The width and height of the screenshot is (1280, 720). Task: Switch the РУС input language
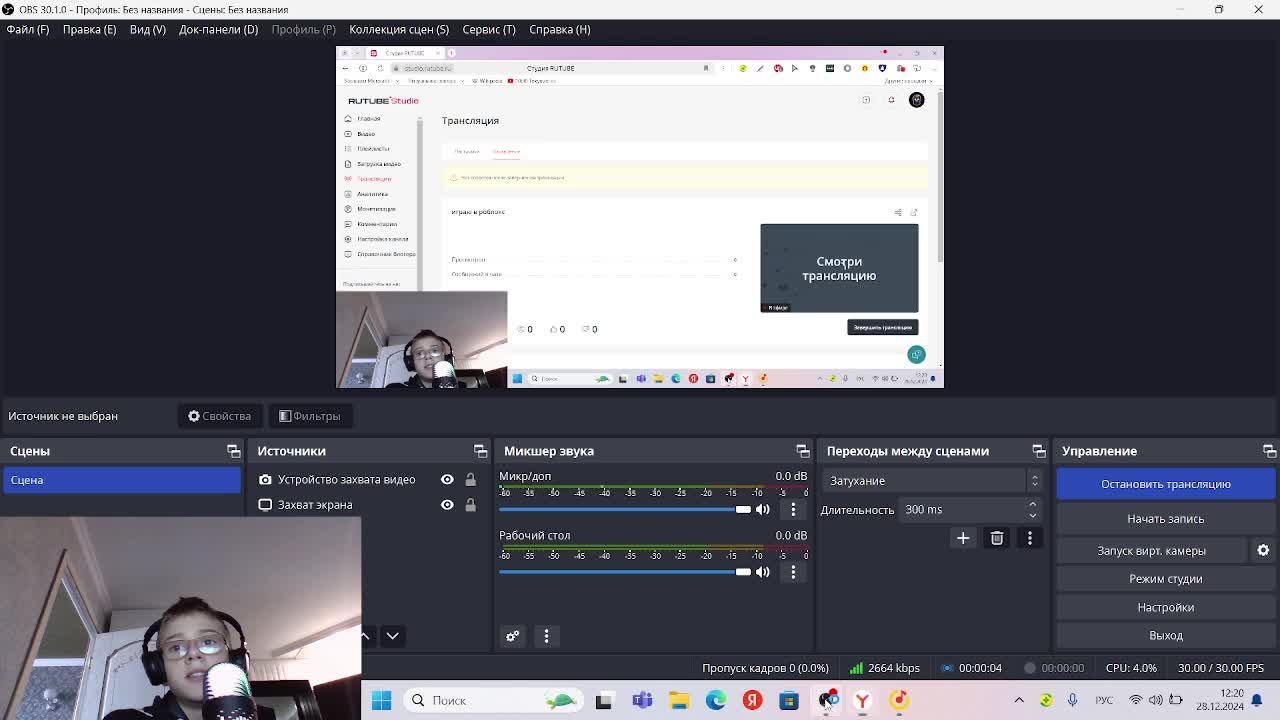click(1104, 700)
